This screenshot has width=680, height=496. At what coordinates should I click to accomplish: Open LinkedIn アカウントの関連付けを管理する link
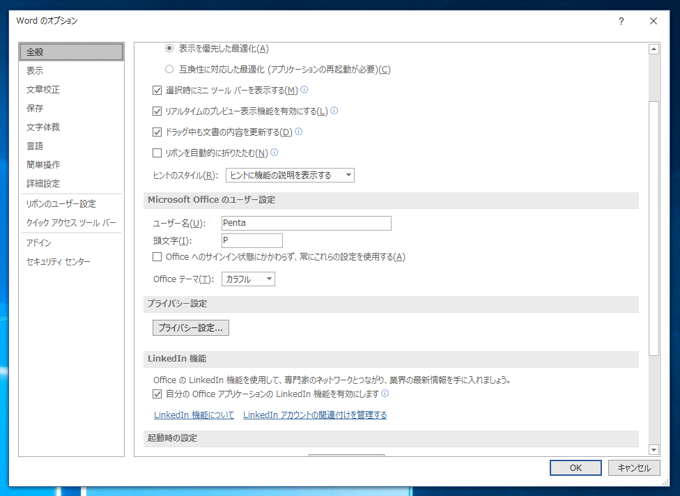tap(315, 415)
